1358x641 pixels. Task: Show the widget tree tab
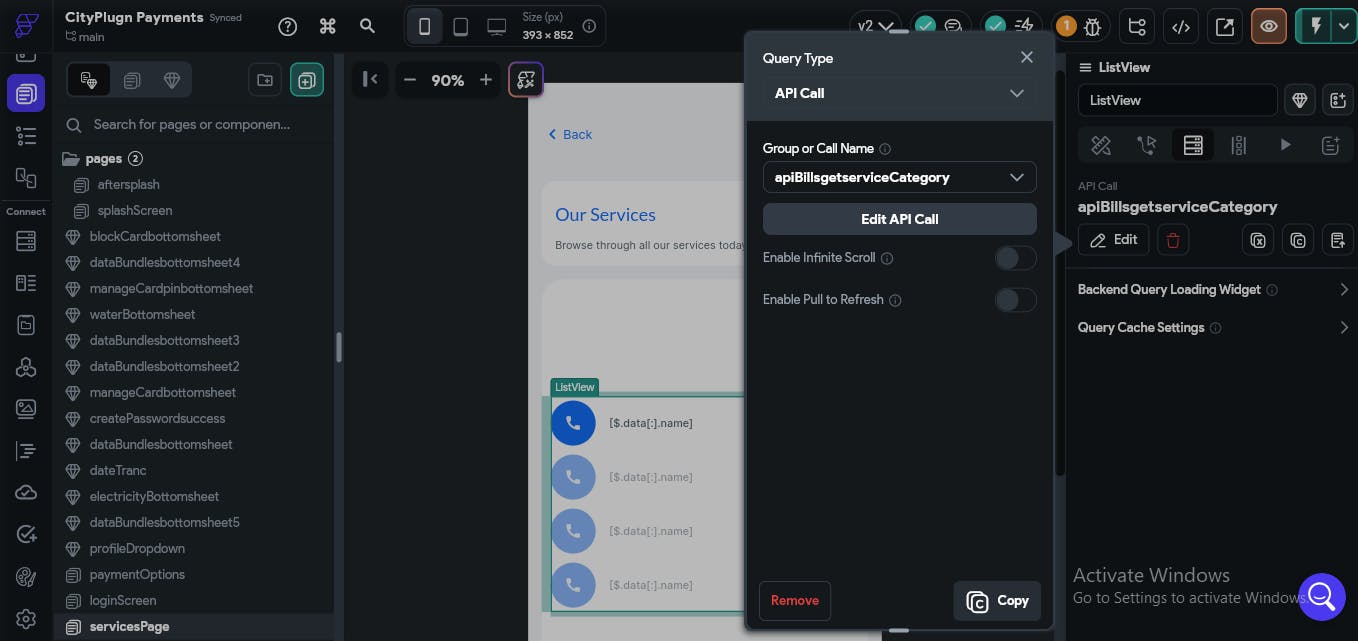click(89, 80)
